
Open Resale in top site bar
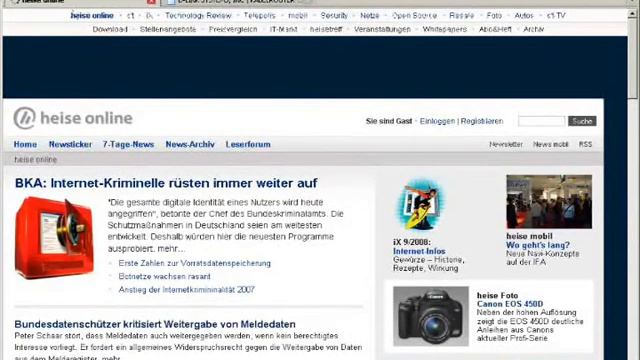click(x=461, y=16)
